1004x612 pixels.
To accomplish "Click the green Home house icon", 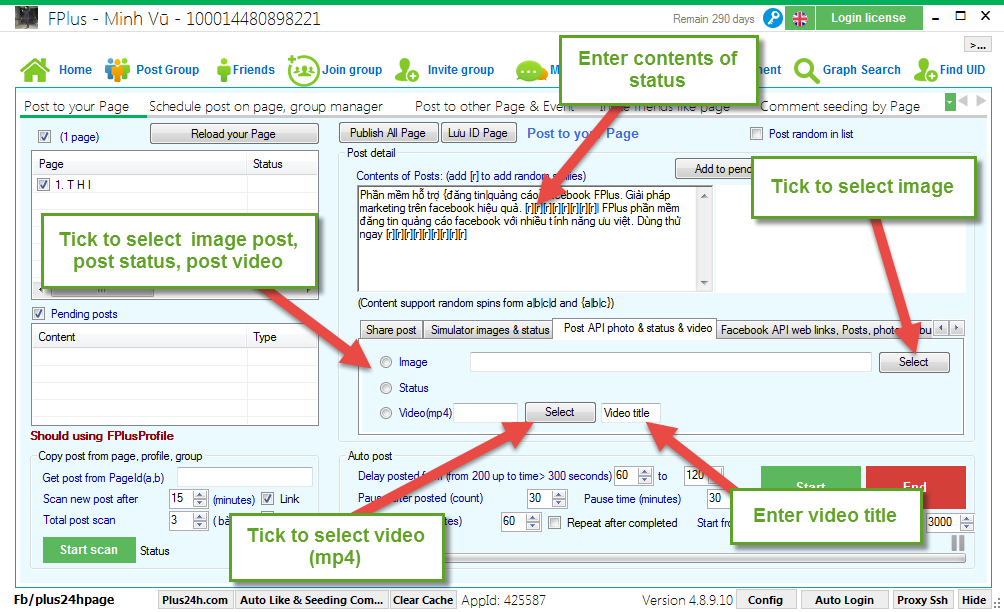I will (x=35, y=70).
